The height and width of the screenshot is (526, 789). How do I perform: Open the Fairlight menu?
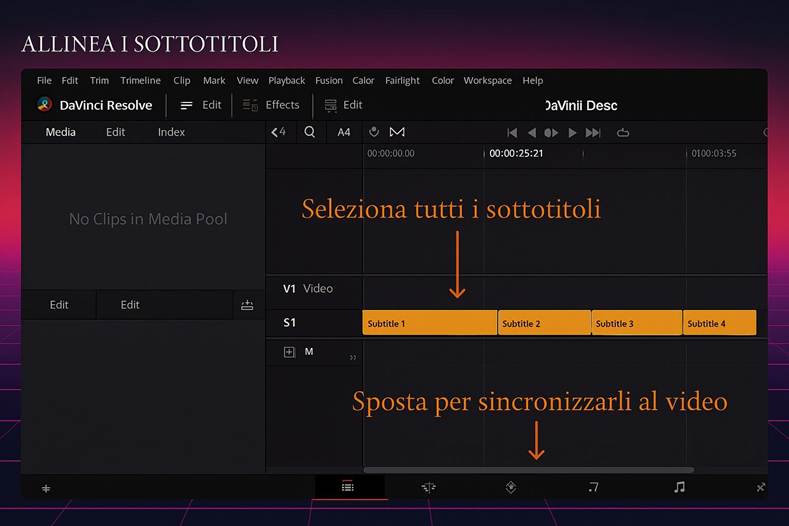(x=402, y=81)
